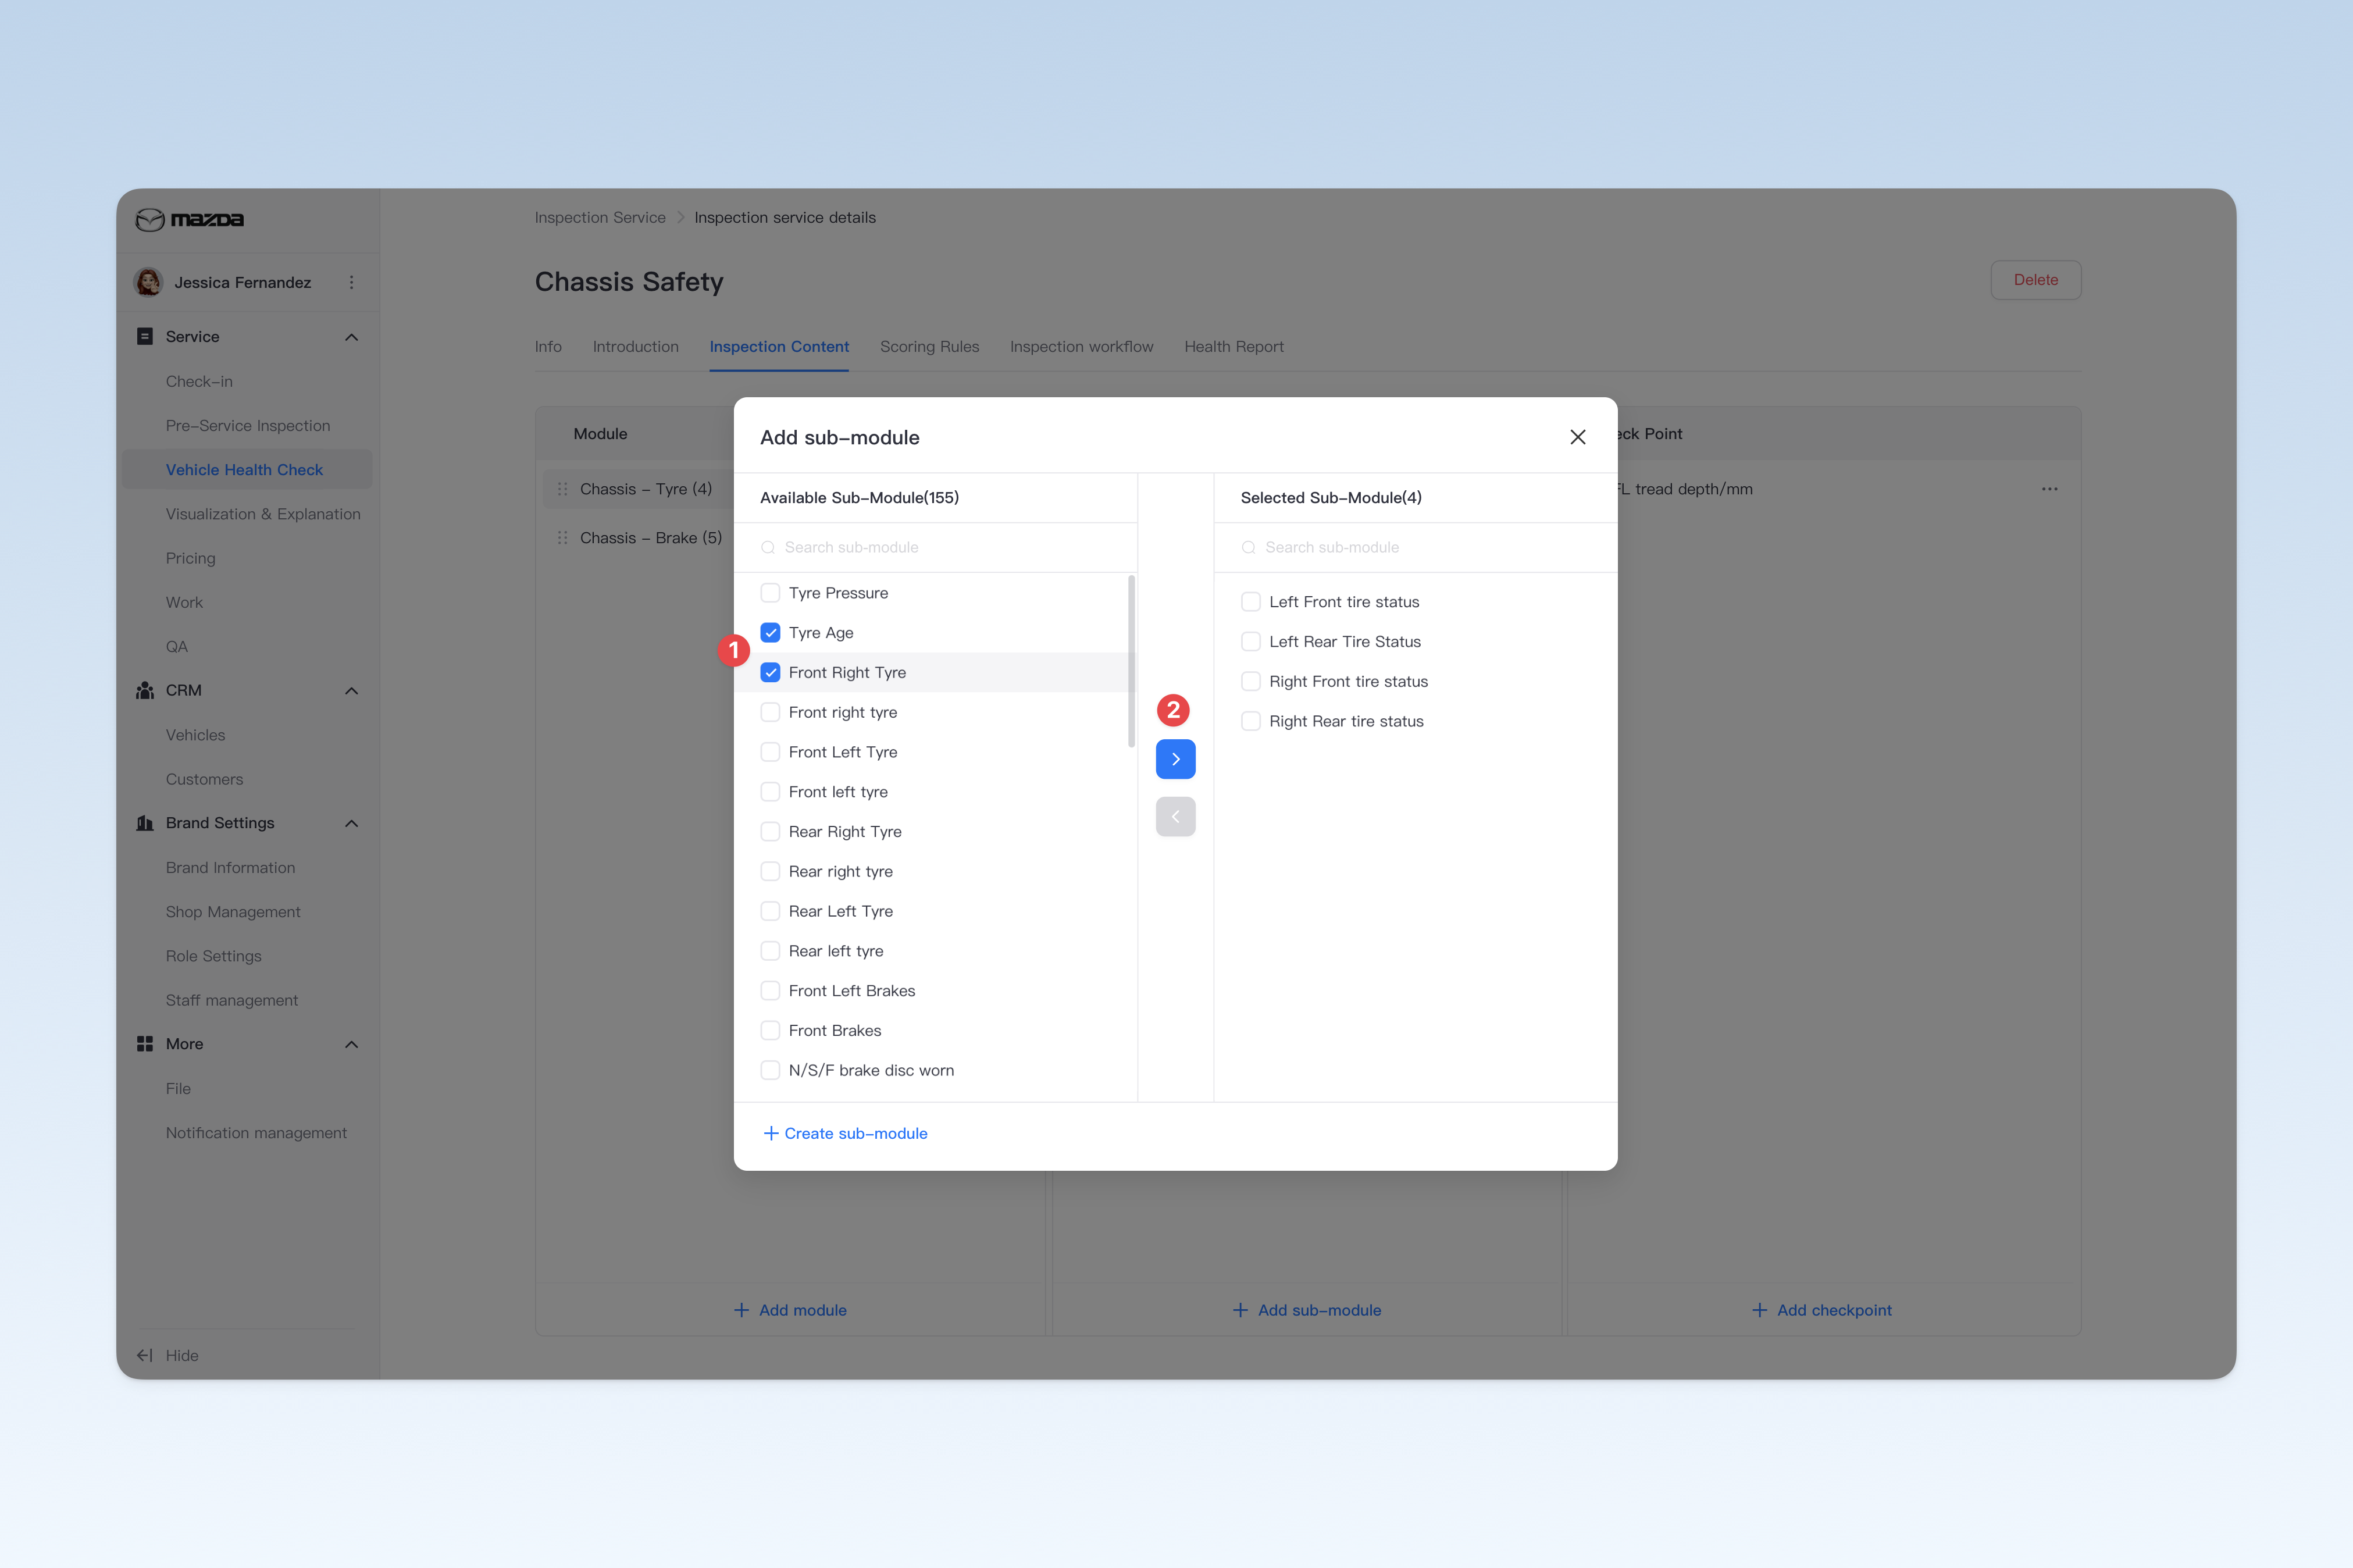Uncheck the Tyre Age checkbox
The width and height of the screenshot is (2353, 1568).
770,633
